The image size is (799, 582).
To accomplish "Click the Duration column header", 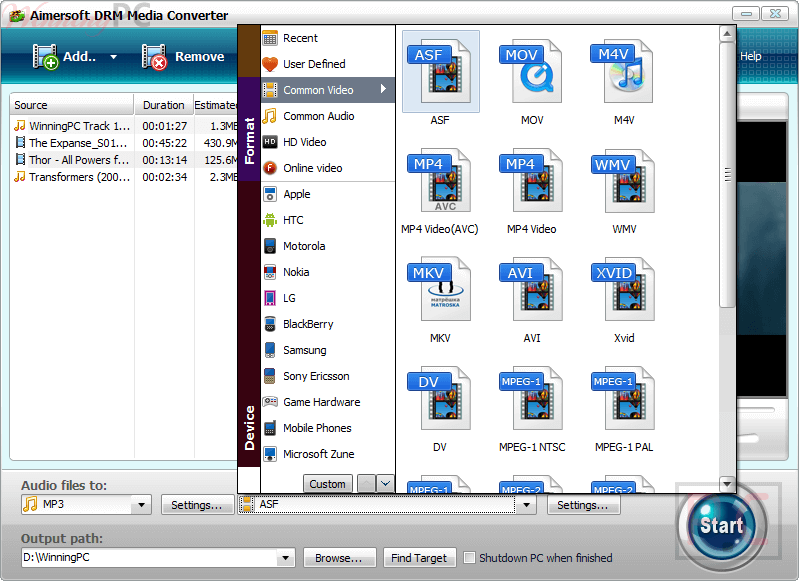I will tap(164, 105).
